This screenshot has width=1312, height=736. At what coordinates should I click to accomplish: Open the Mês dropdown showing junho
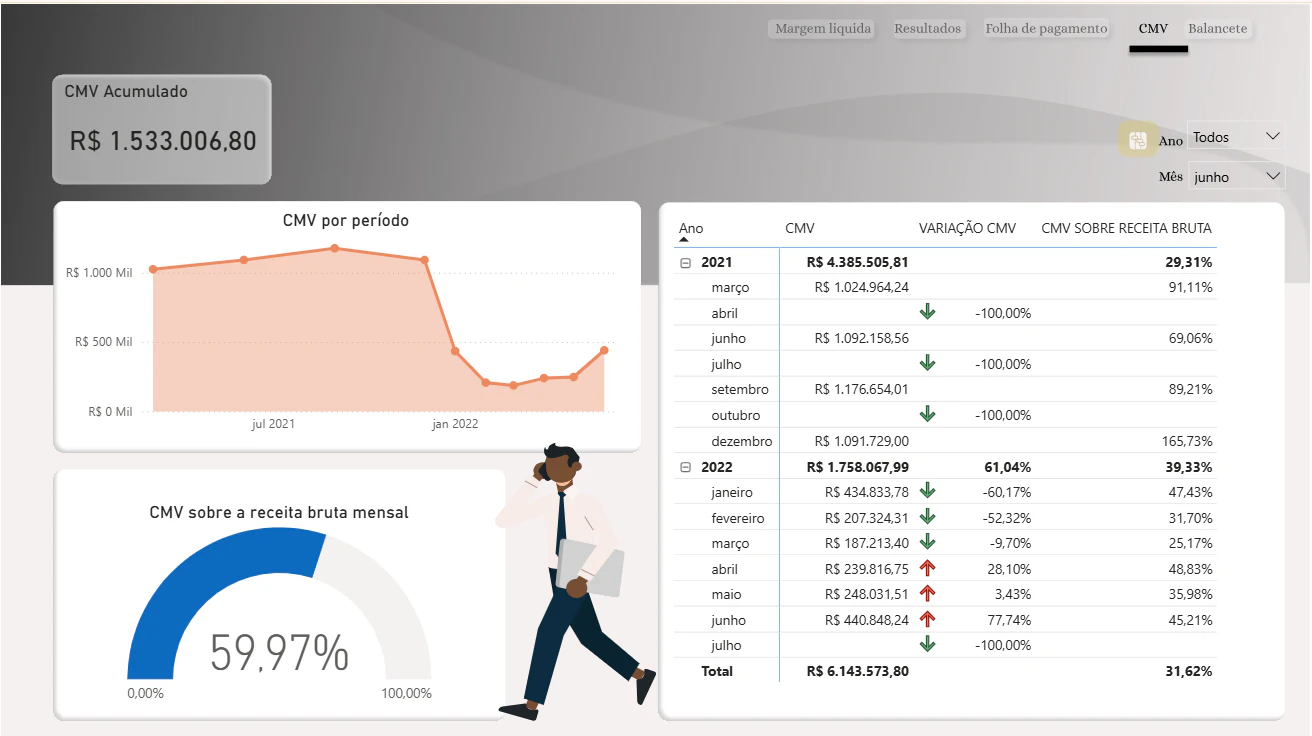click(x=1236, y=177)
